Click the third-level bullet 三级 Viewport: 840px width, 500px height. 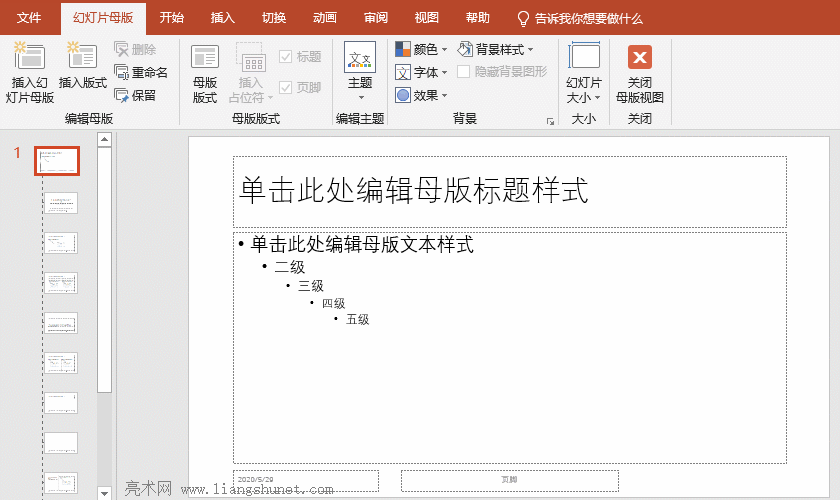pos(311,286)
